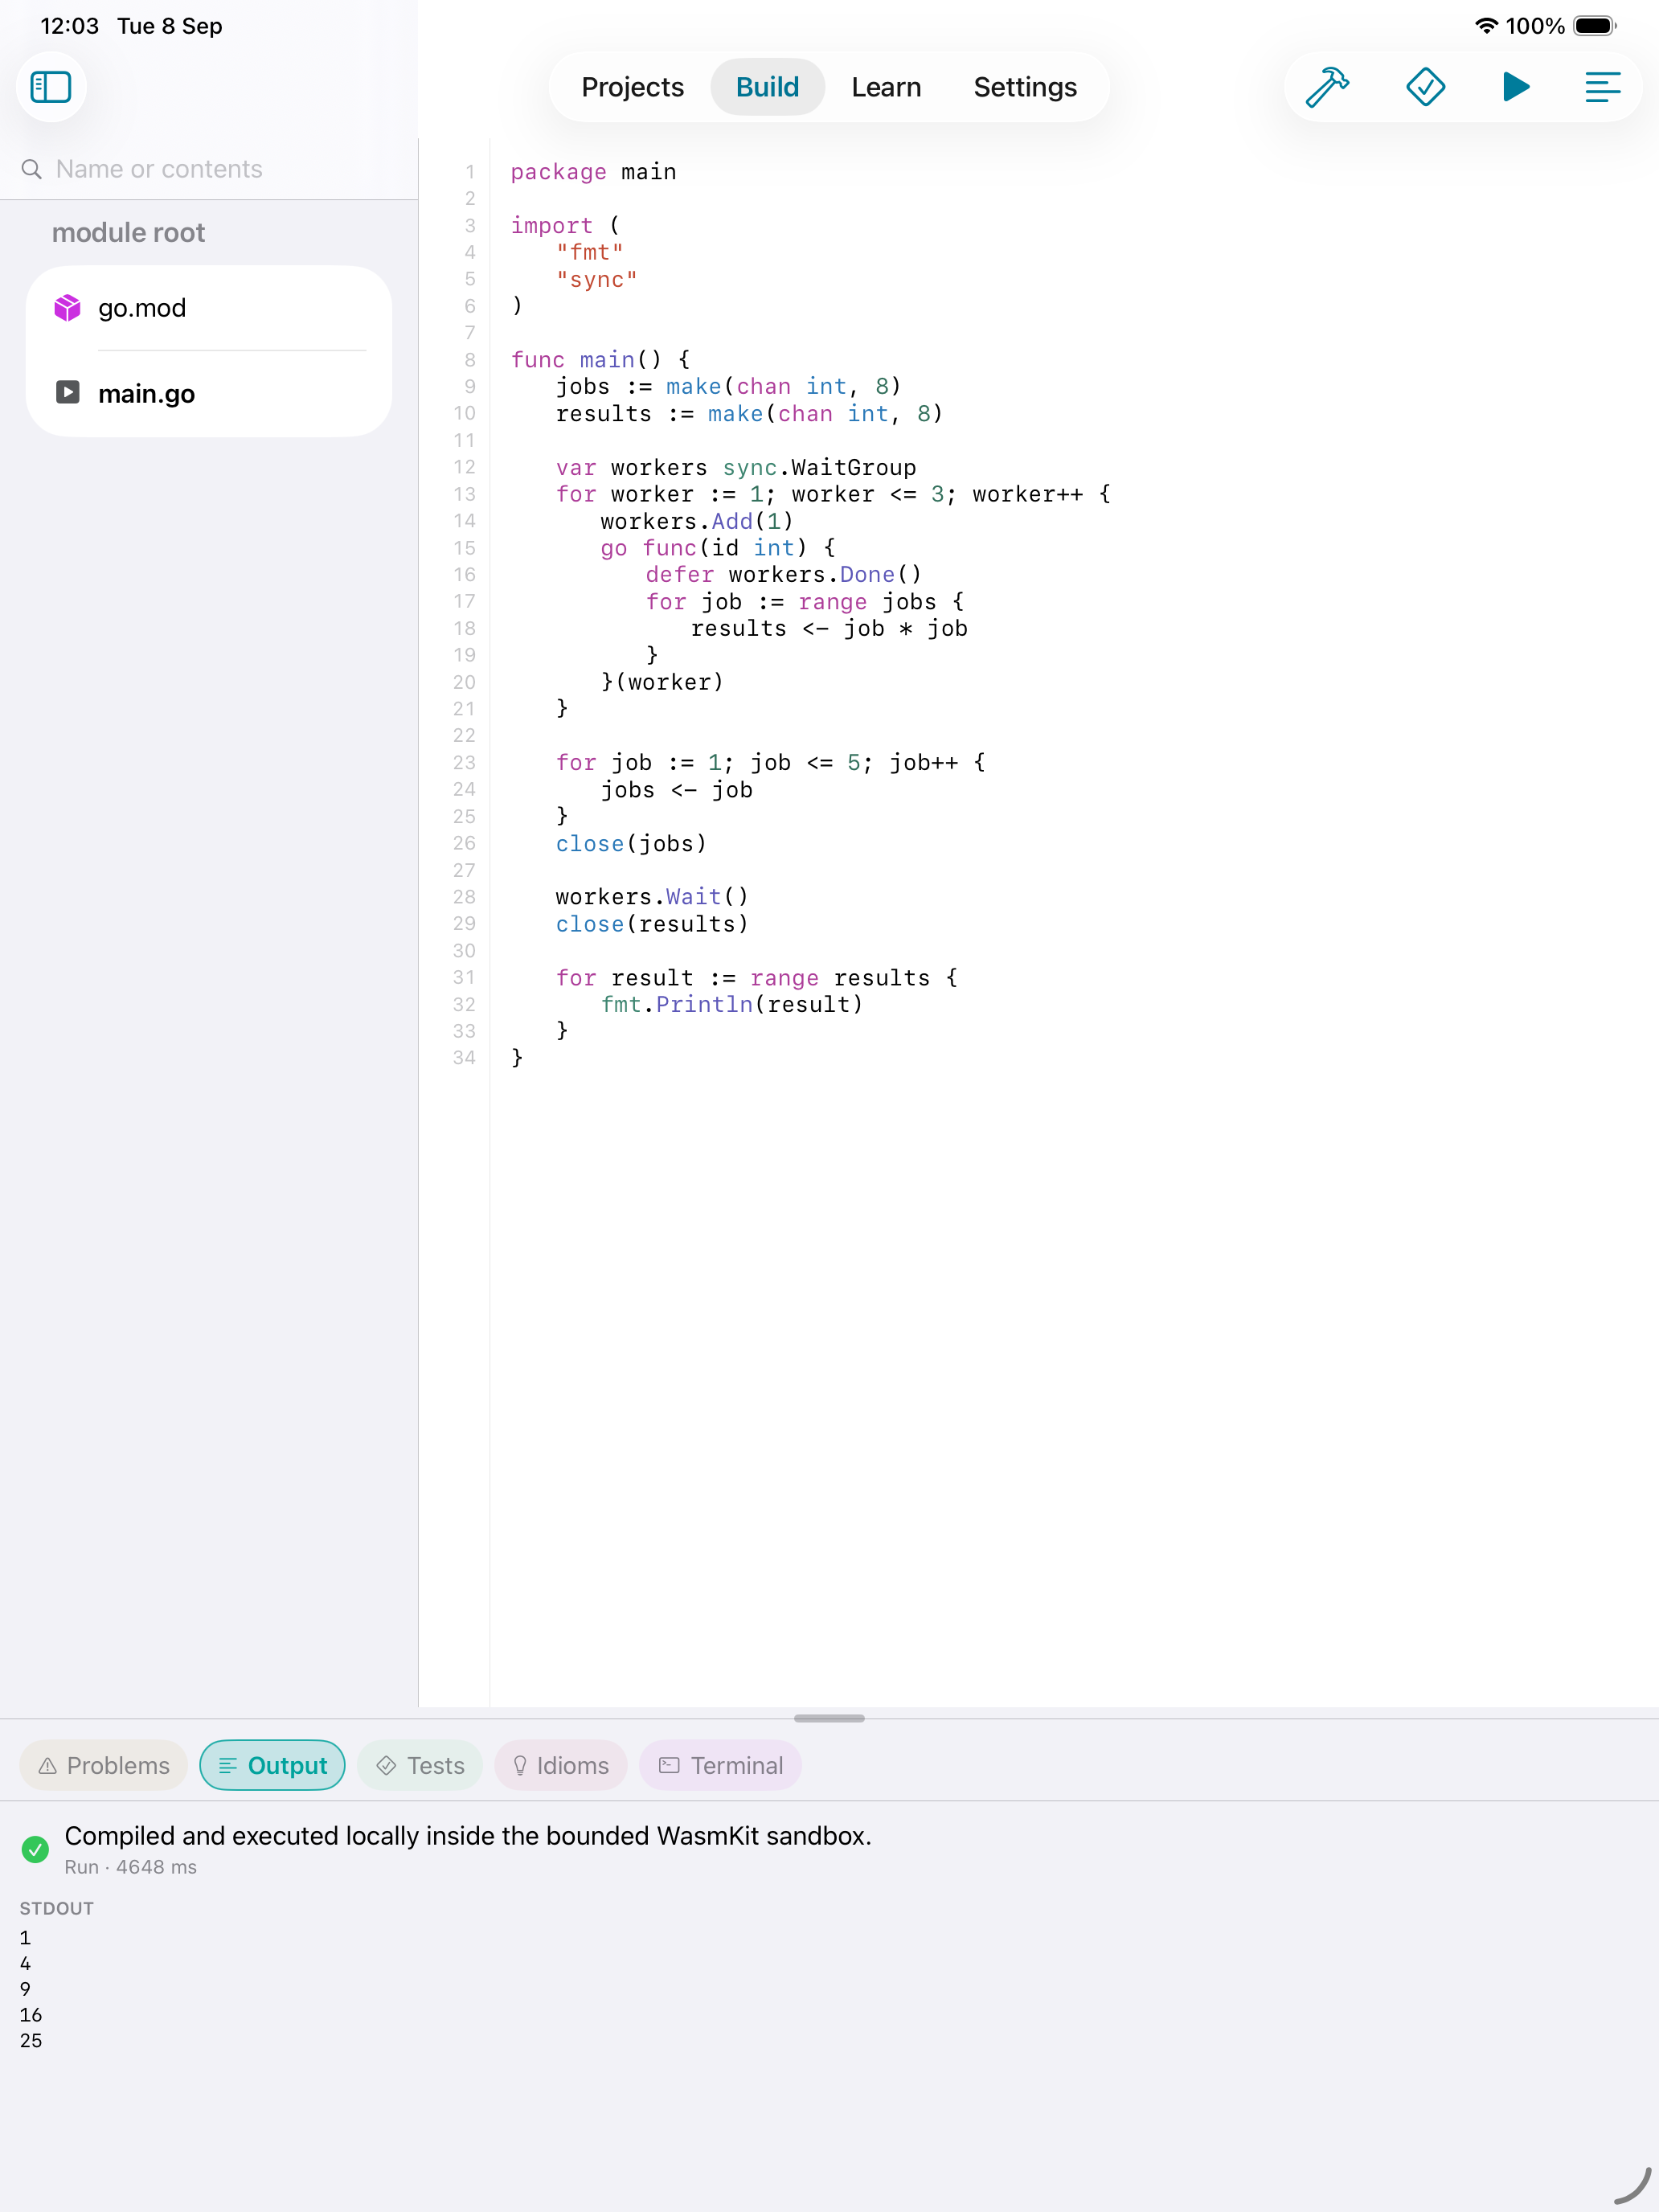Click the "sync" import line
Screen dimensions: 1659x2212
597,279
